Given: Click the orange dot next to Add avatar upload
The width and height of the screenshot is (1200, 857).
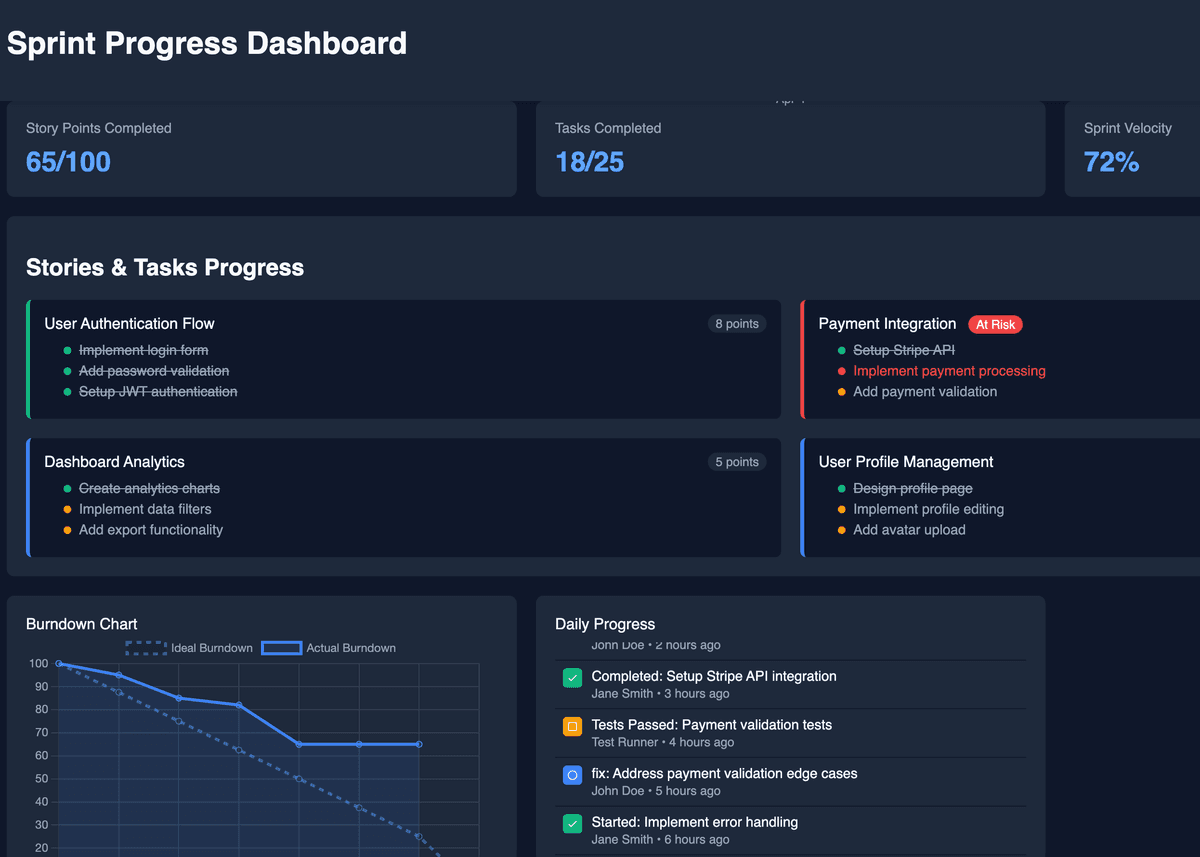Looking at the screenshot, I should (842, 530).
